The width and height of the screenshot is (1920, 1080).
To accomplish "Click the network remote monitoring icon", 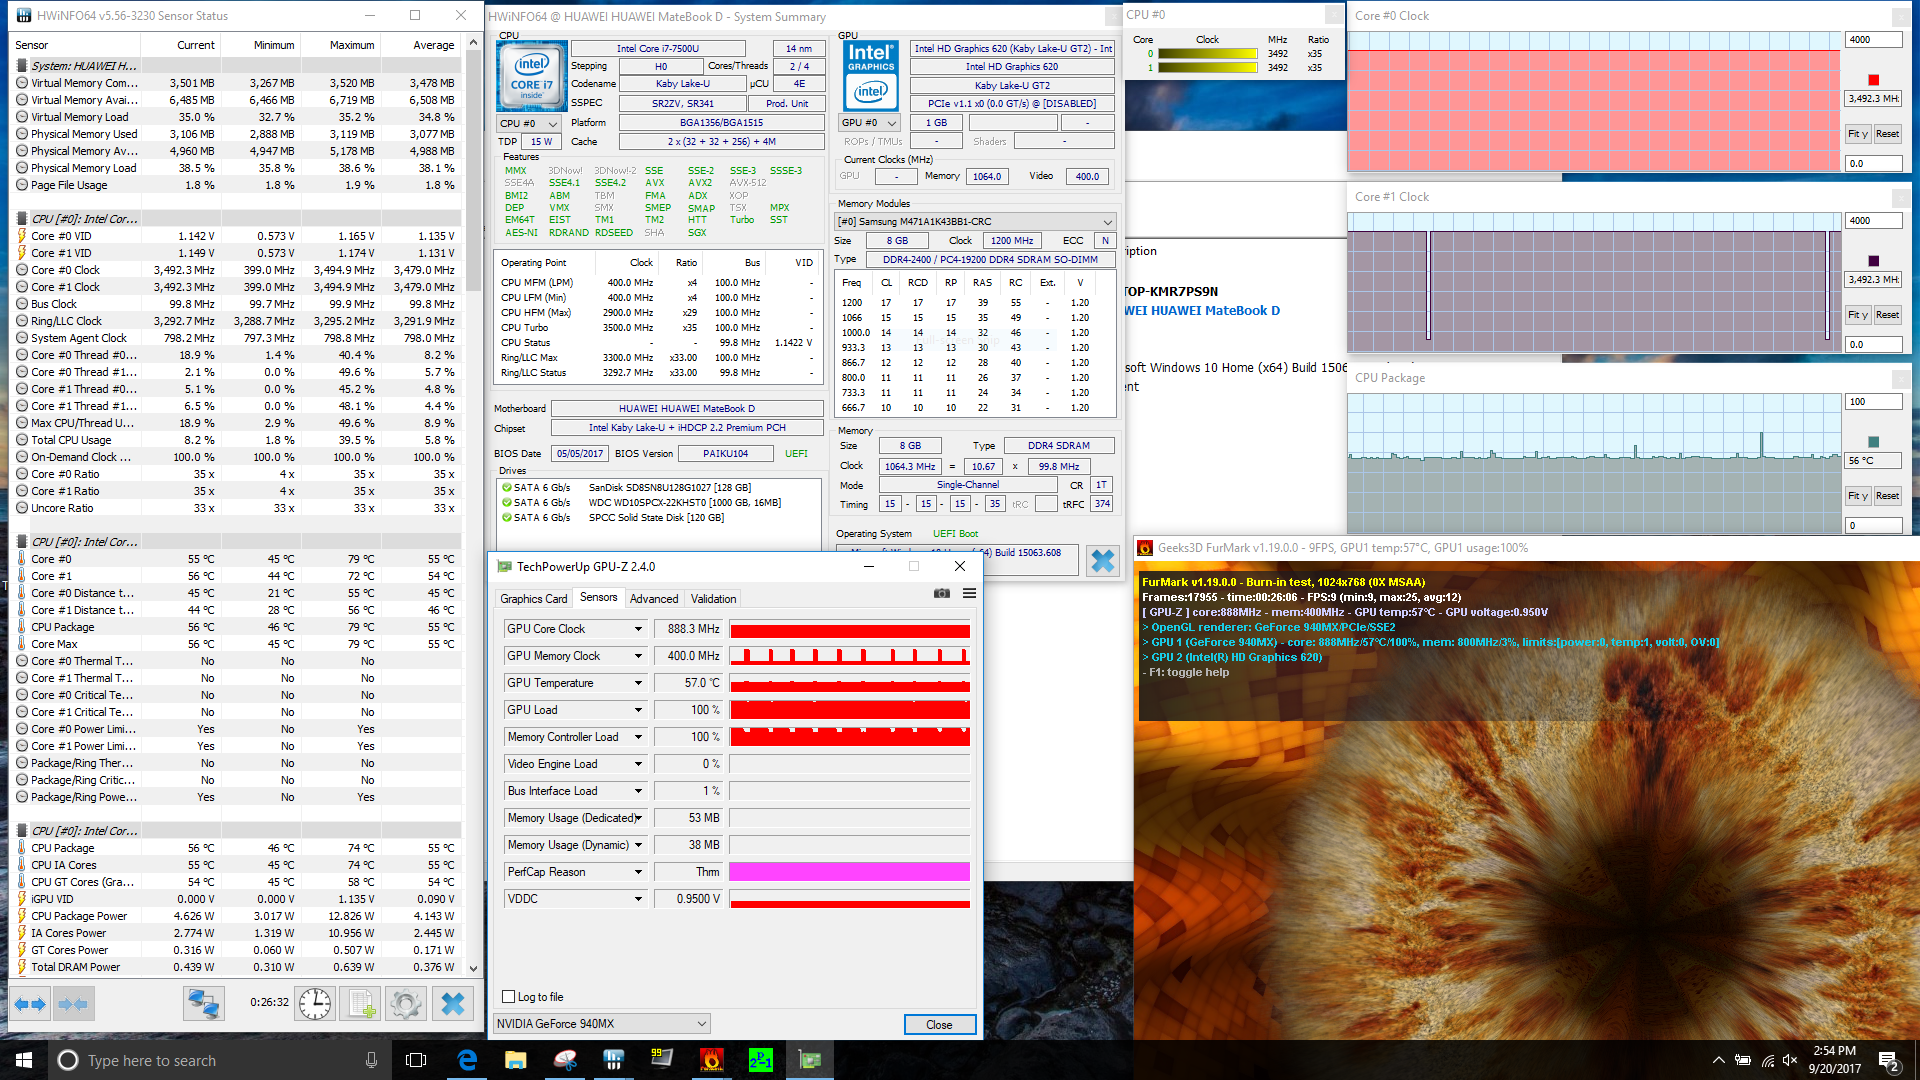I will pos(203,1004).
